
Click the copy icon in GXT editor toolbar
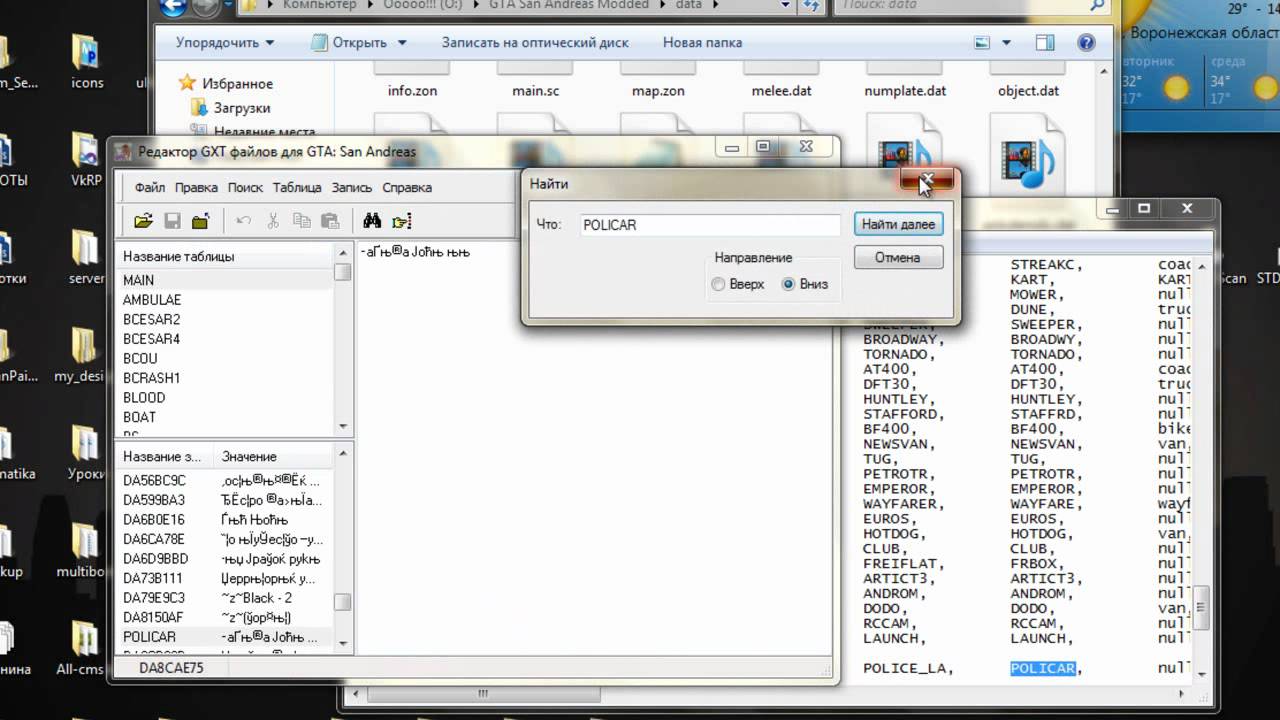click(x=301, y=221)
